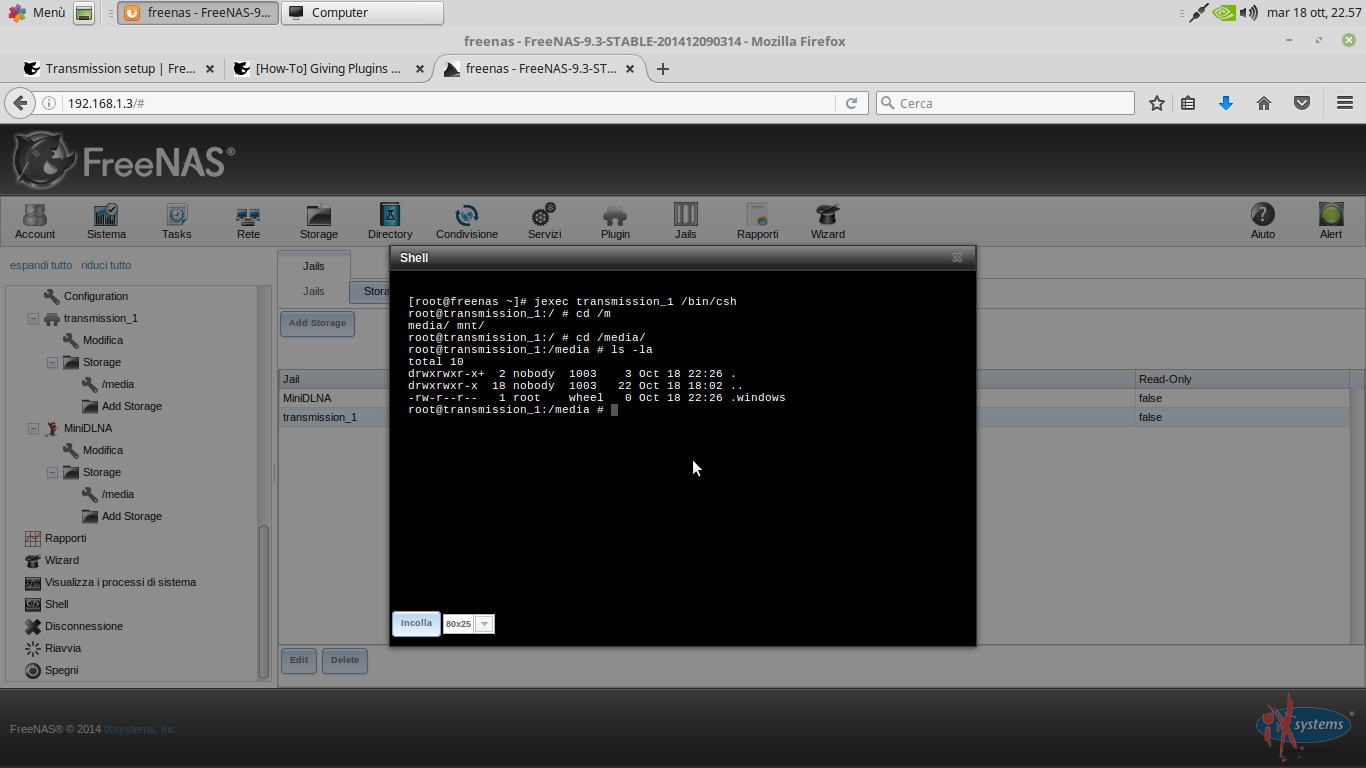Screen dimensions: 1366x768
Task: Open the Directory toolbar section
Action: [x=390, y=221]
